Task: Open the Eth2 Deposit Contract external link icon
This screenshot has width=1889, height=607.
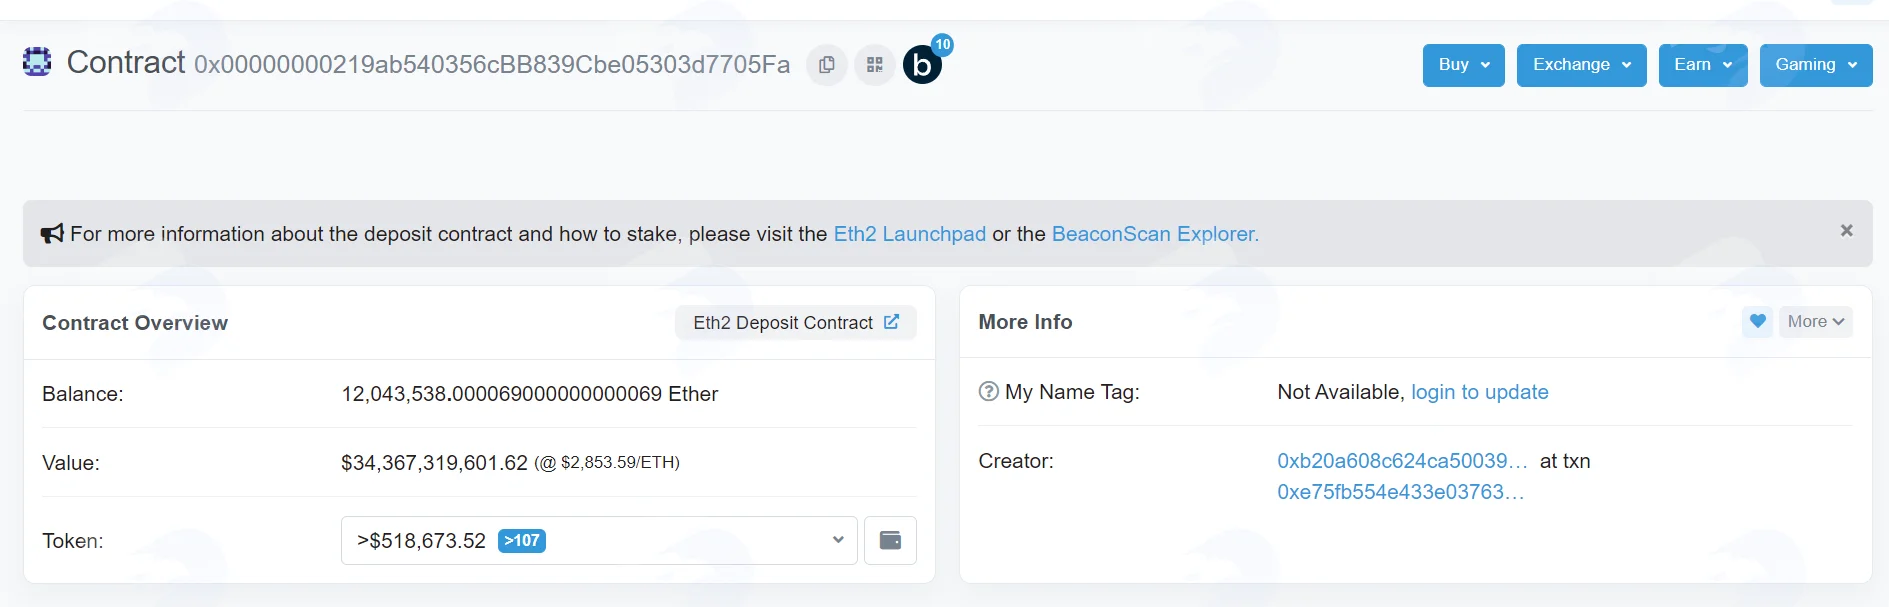Action: 891,322
